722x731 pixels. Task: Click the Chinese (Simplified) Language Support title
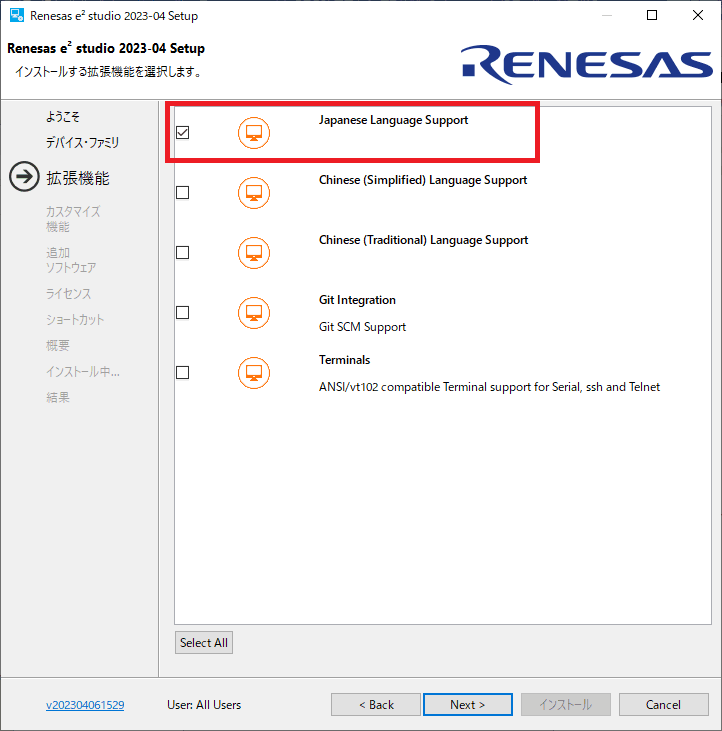coord(423,180)
